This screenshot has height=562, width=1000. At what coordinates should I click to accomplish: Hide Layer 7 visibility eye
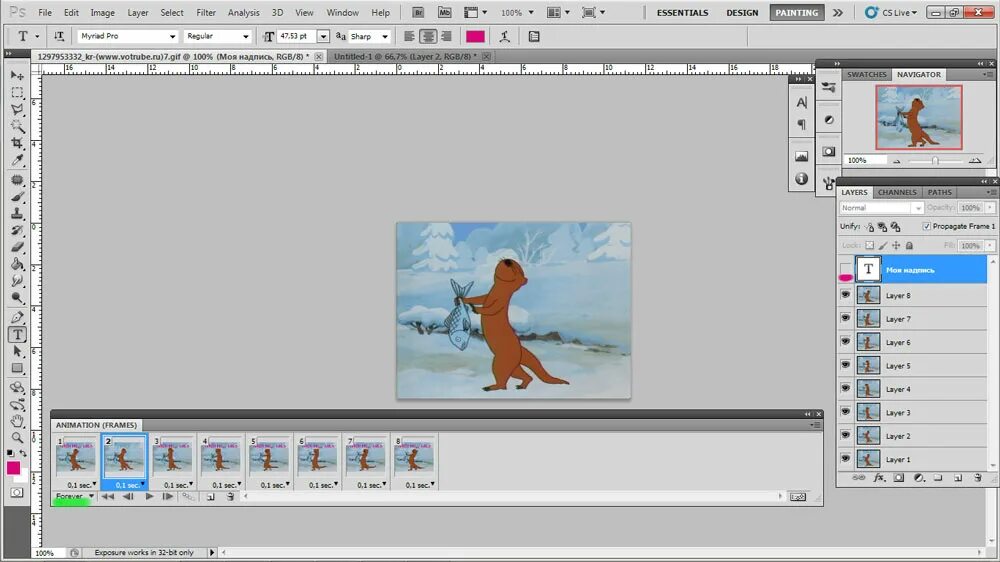point(846,318)
